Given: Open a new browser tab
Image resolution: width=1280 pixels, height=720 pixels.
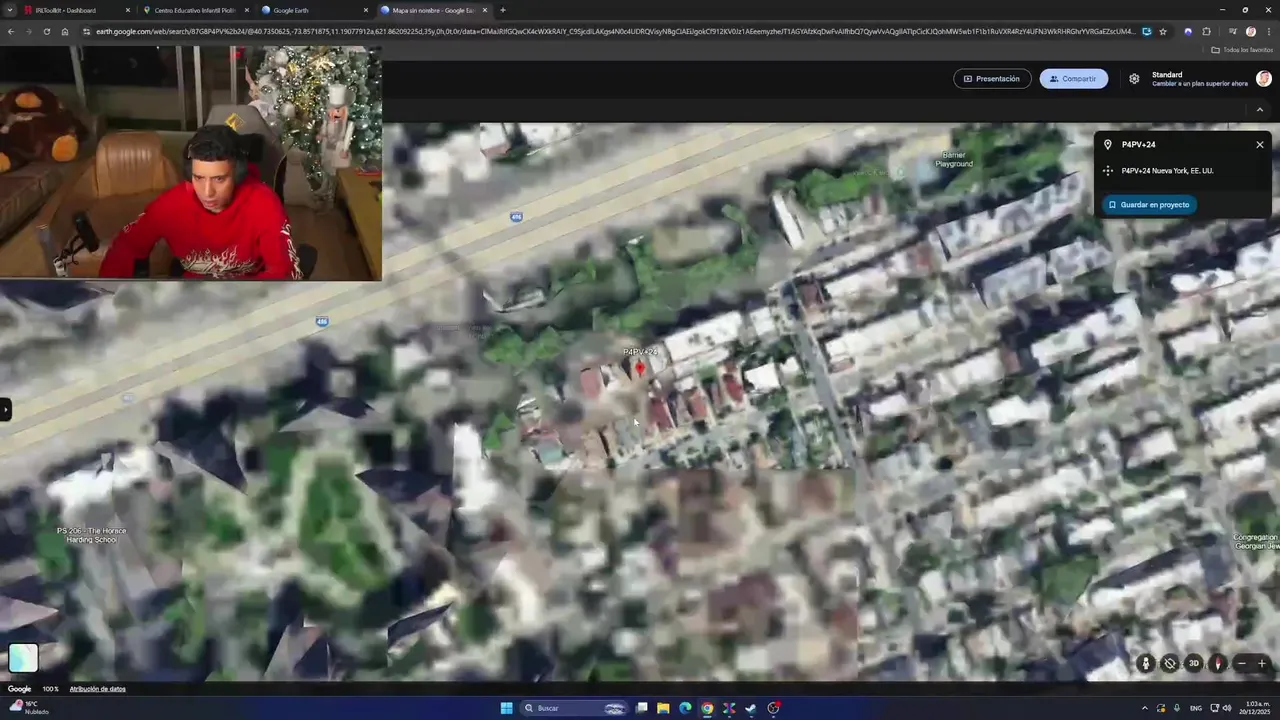Looking at the screenshot, I should pos(503,10).
